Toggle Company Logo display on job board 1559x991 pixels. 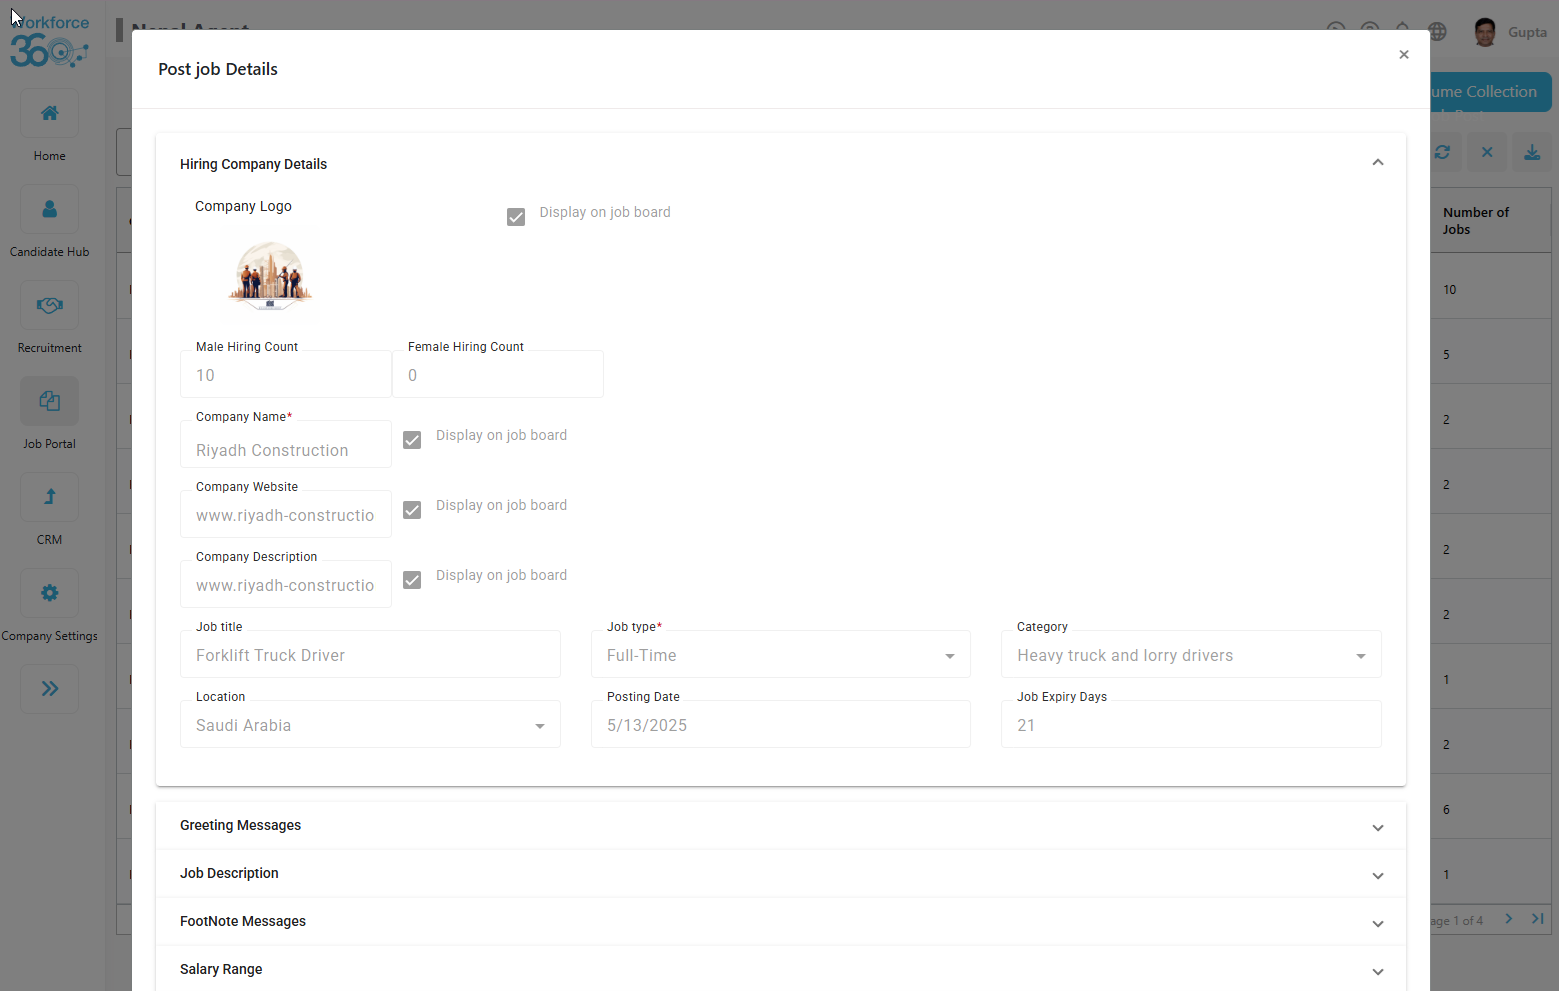[x=516, y=217]
